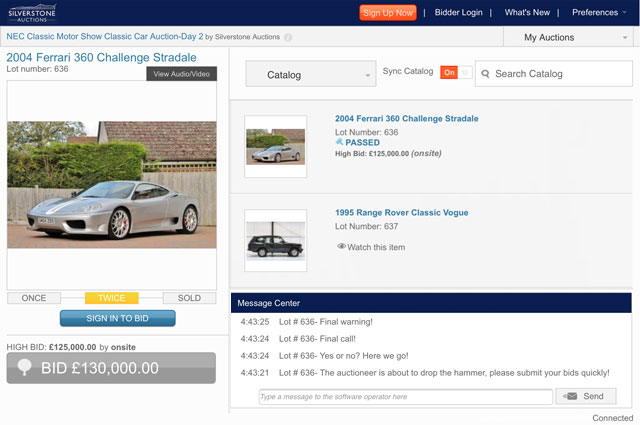Viewport: 640px width, 425px height.
Task: Click the Sign Up Now button
Action: pos(388,13)
